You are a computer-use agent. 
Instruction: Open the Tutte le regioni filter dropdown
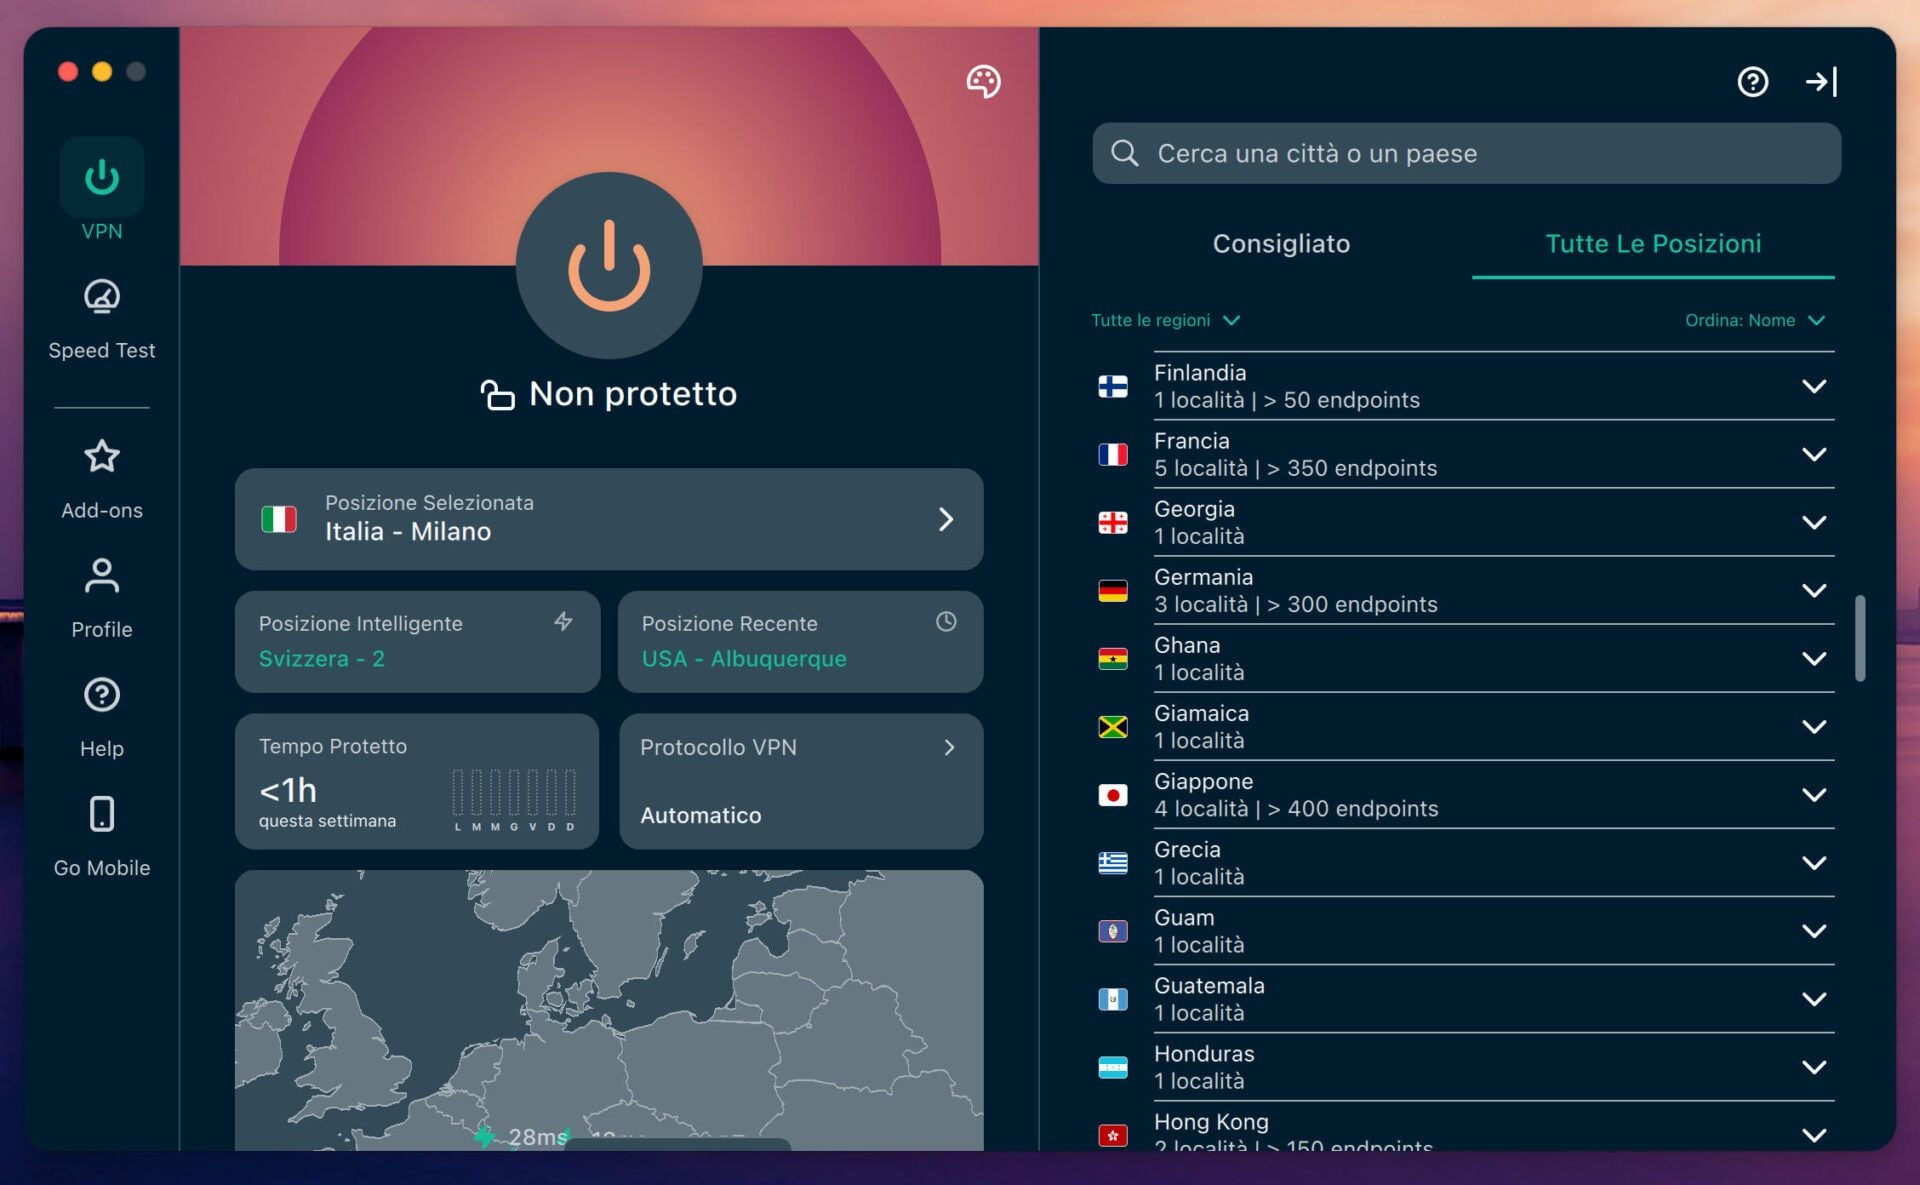pyautogui.click(x=1166, y=320)
